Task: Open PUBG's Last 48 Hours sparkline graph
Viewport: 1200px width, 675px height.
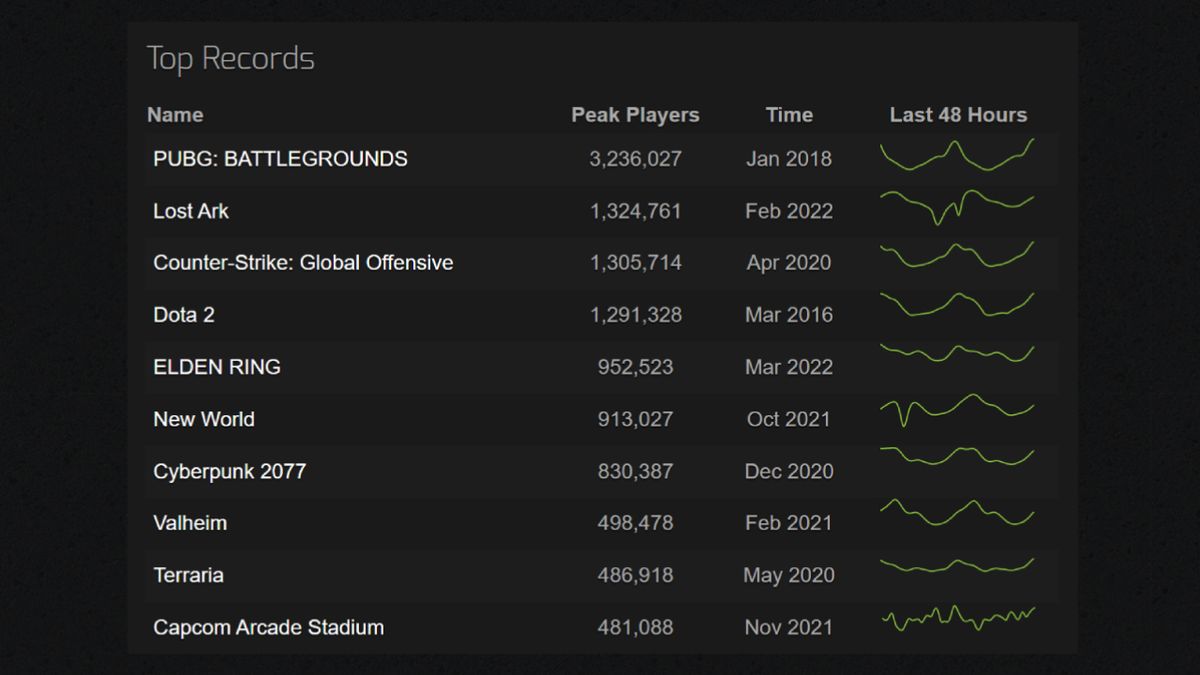Action: click(958, 156)
